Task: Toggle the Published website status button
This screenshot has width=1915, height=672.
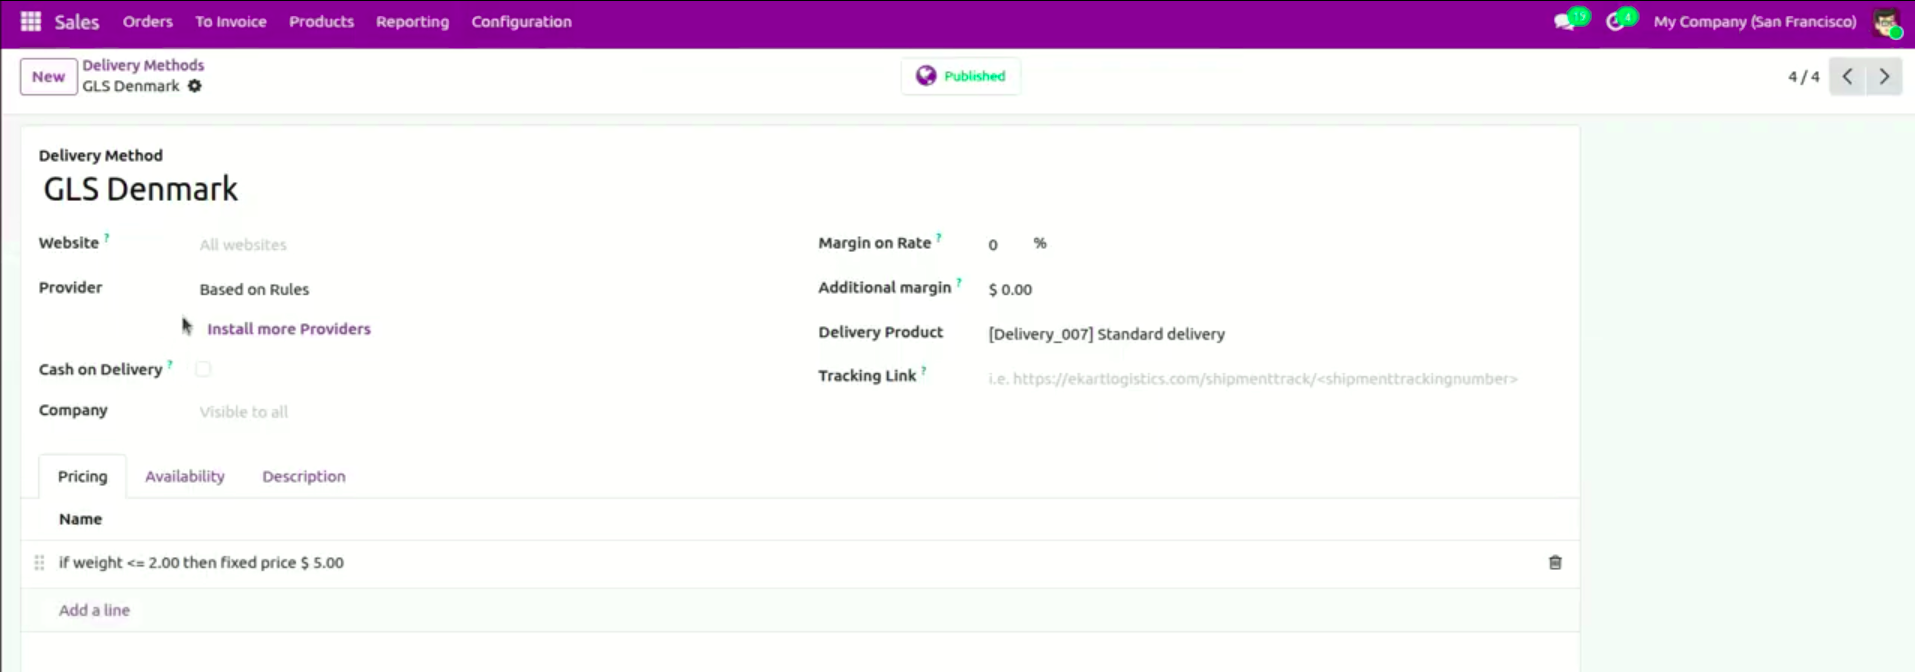Action: 960,76
